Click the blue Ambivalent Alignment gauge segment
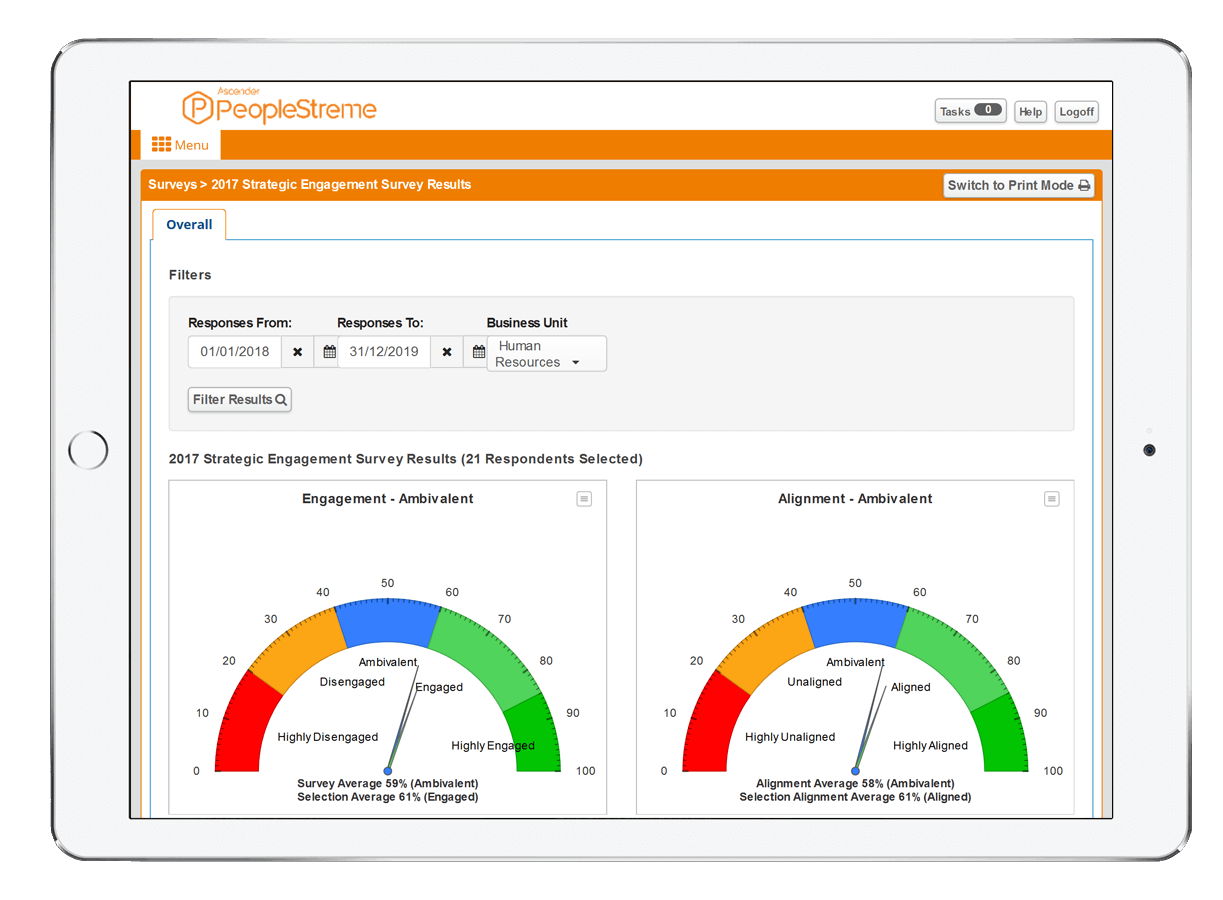 point(856,620)
